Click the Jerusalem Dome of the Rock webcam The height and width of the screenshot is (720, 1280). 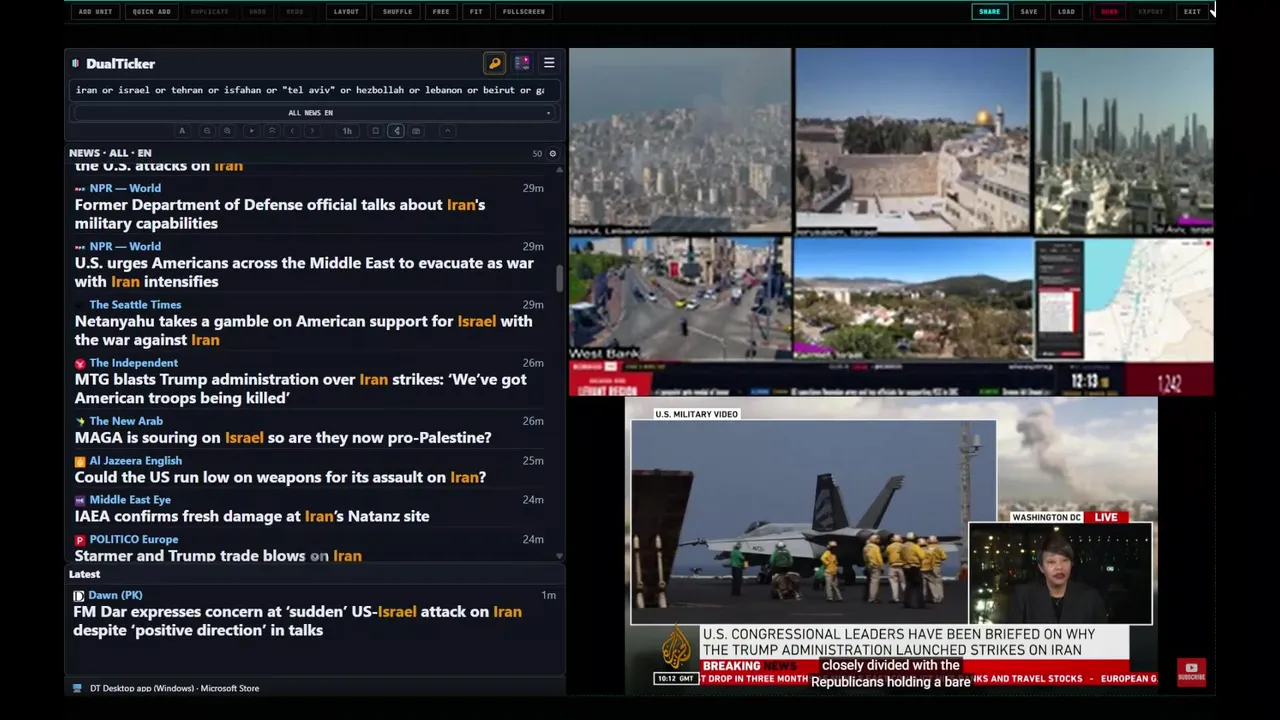912,141
